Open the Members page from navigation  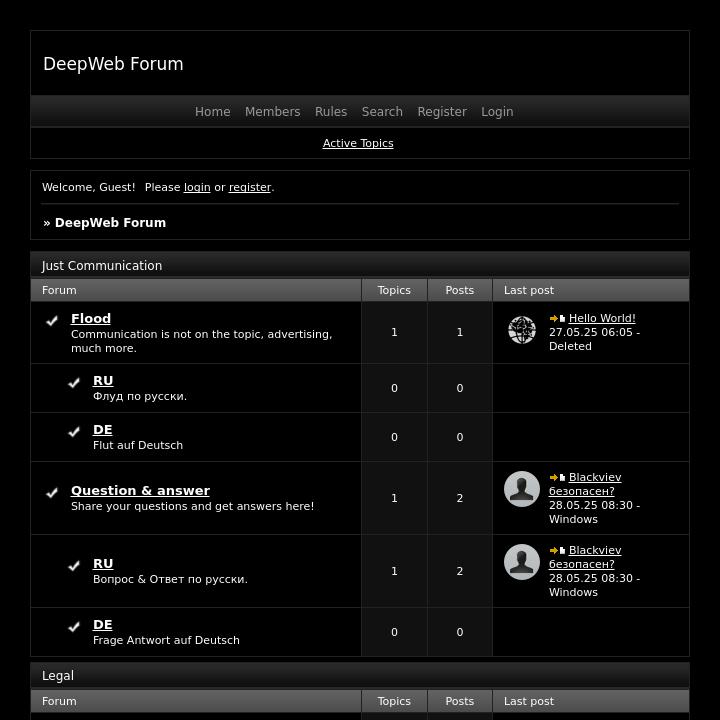[272, 112]
